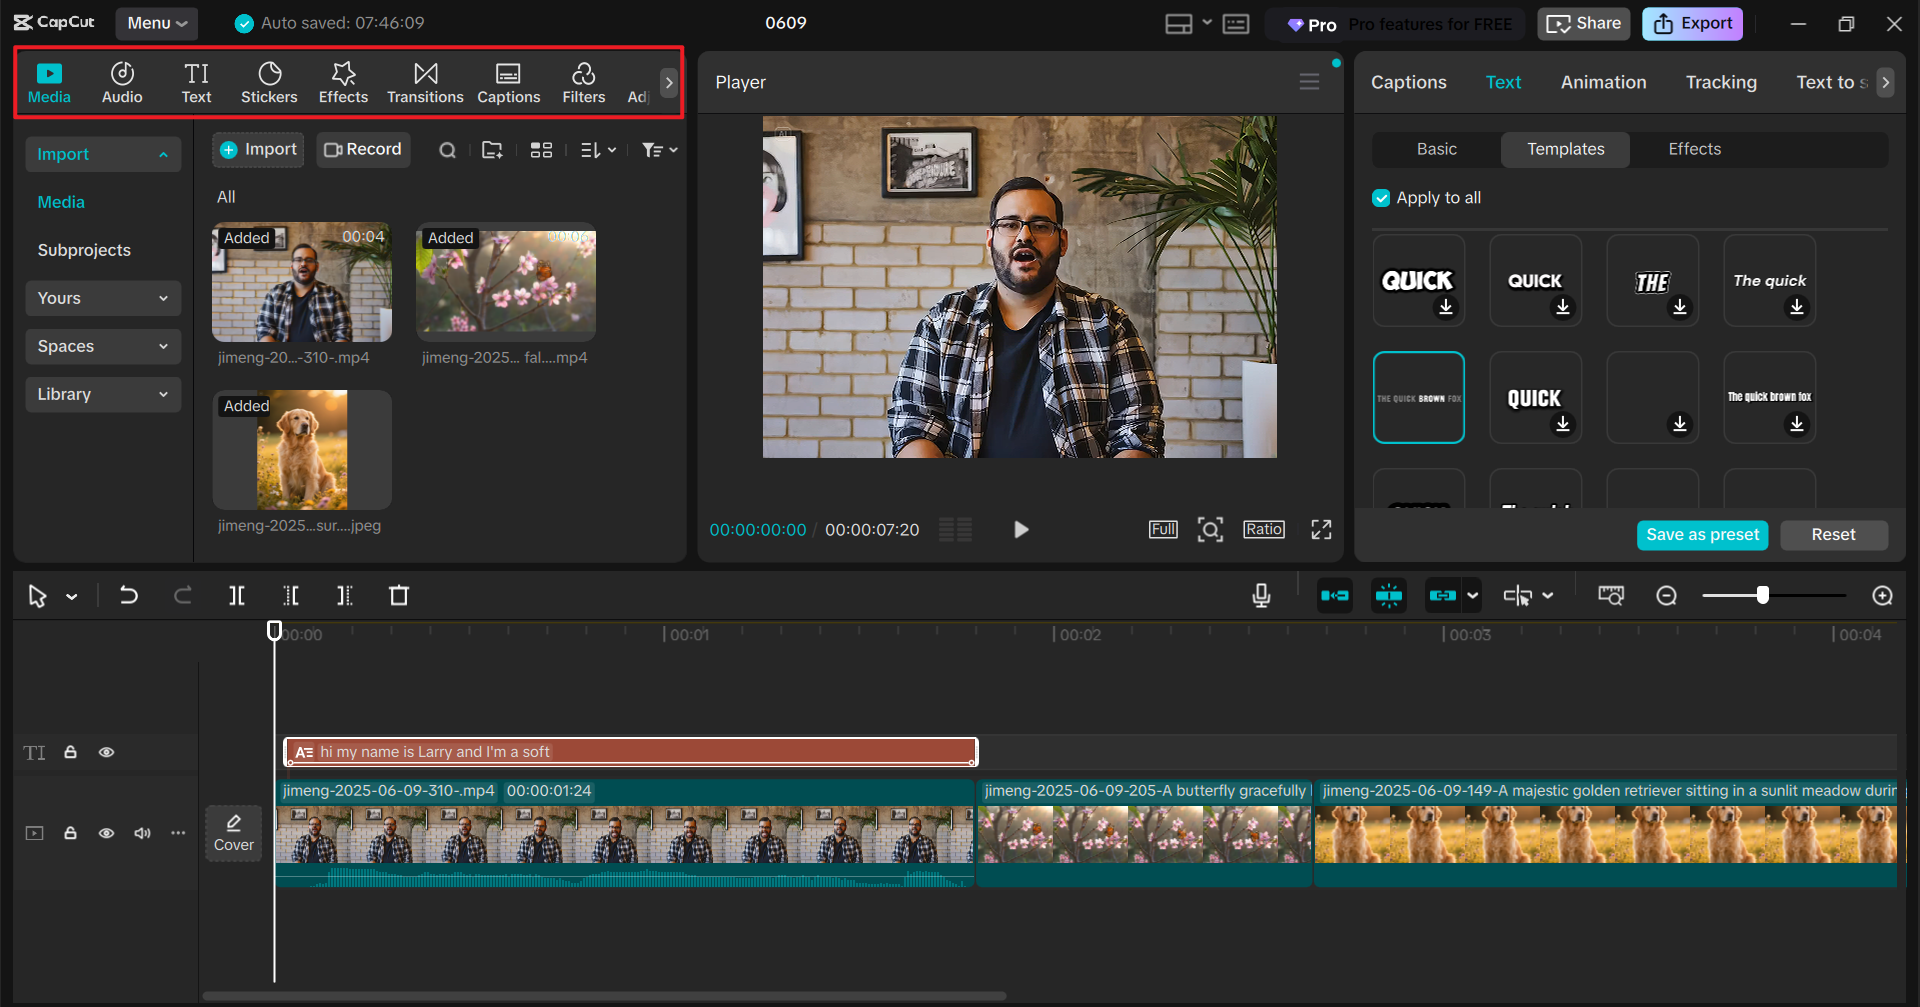Delete the selected clip with trash icon

pos(399,596)
